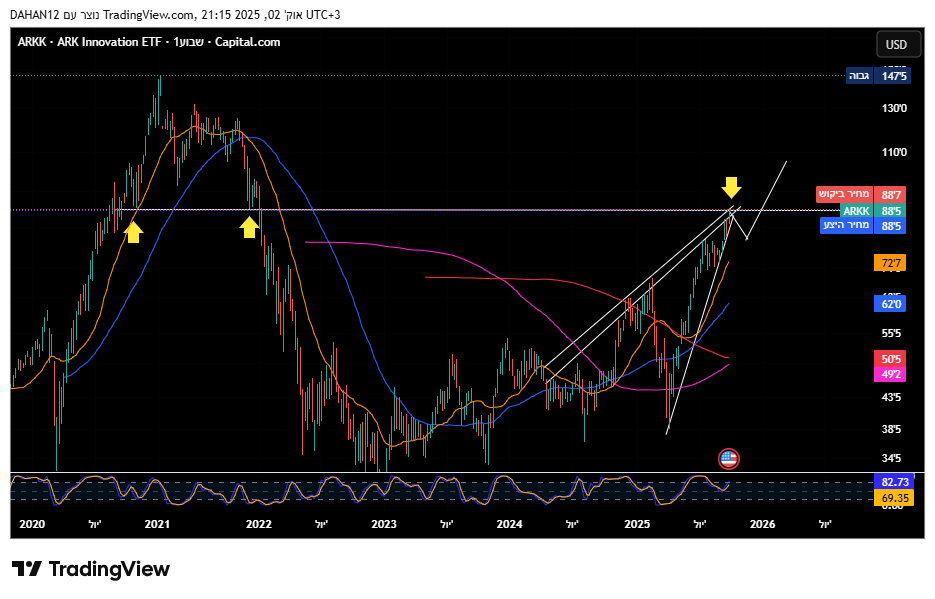The height and width of the screenshot is (599, 935).
Task: Click the 110'0 price axis tick
Action: coord(894,153)
